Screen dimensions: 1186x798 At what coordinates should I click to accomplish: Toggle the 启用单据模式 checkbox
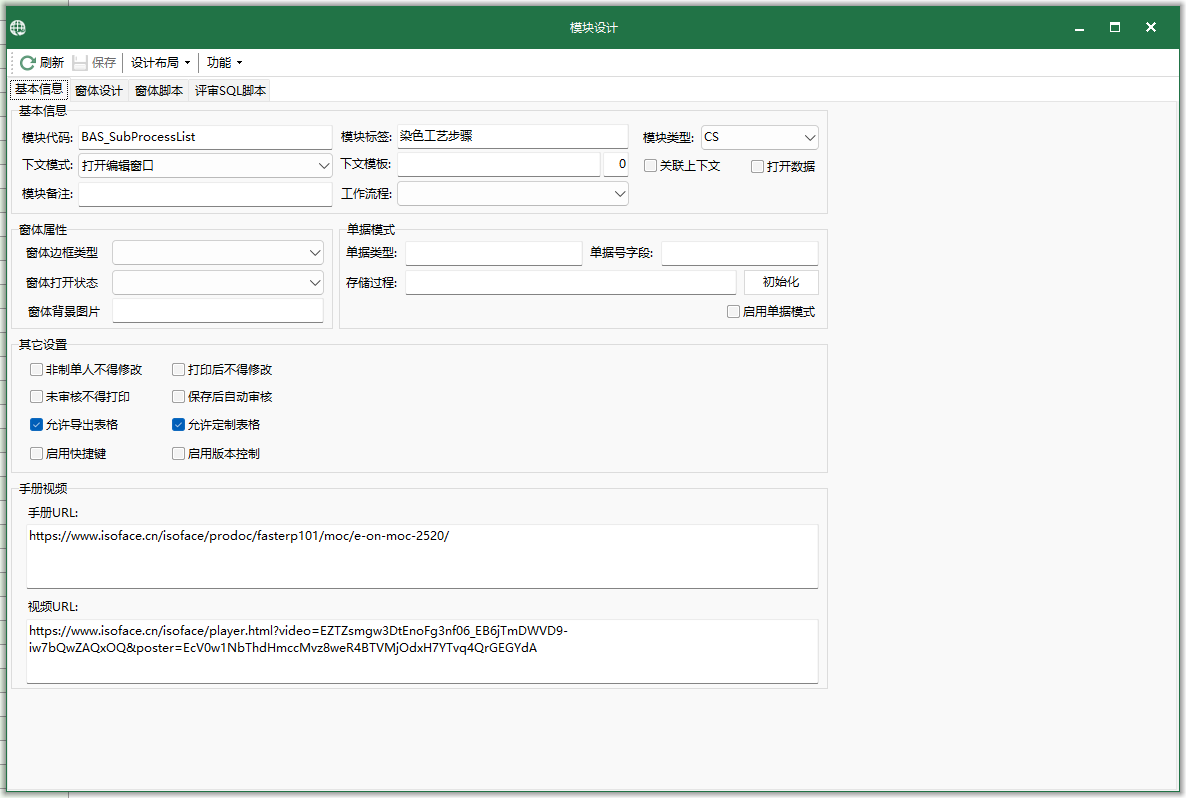pyautogui.click(x=733, y=312)
